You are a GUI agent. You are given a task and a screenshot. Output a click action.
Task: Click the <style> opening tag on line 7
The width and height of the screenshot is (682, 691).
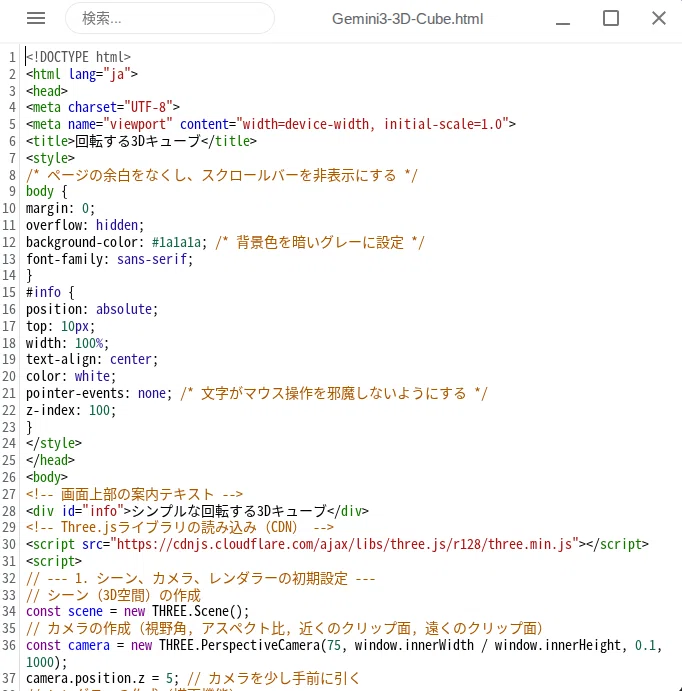coord(50,158)
